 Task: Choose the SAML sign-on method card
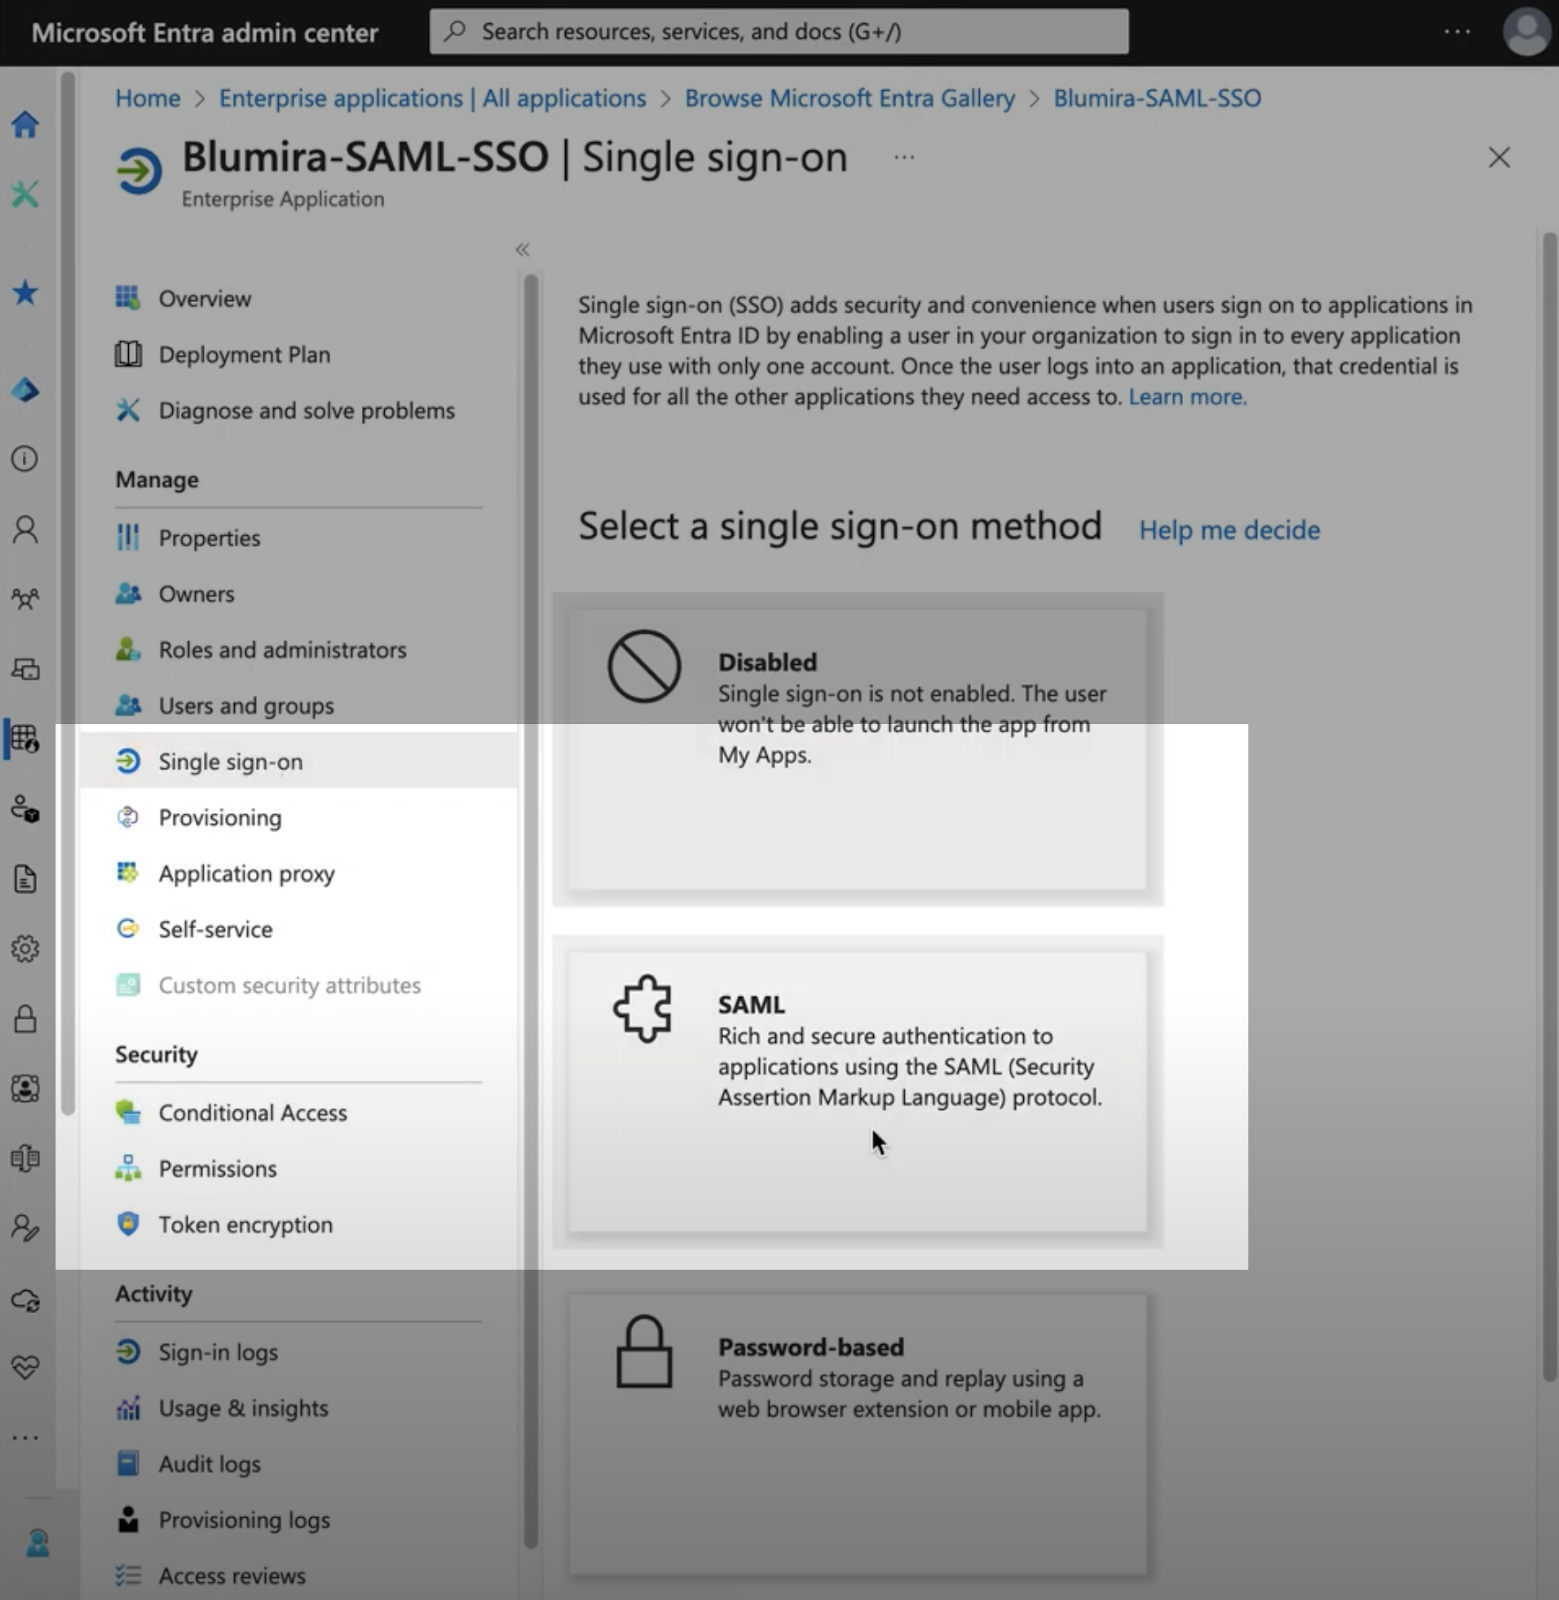point(858,1092)
